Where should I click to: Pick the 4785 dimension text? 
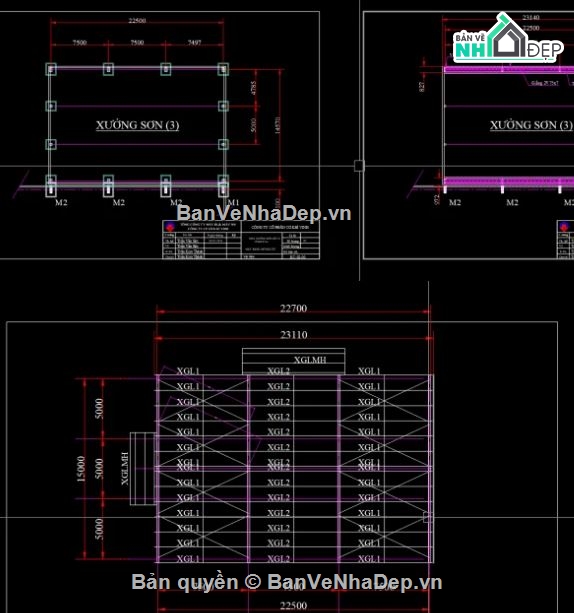[x=253, y=88]
